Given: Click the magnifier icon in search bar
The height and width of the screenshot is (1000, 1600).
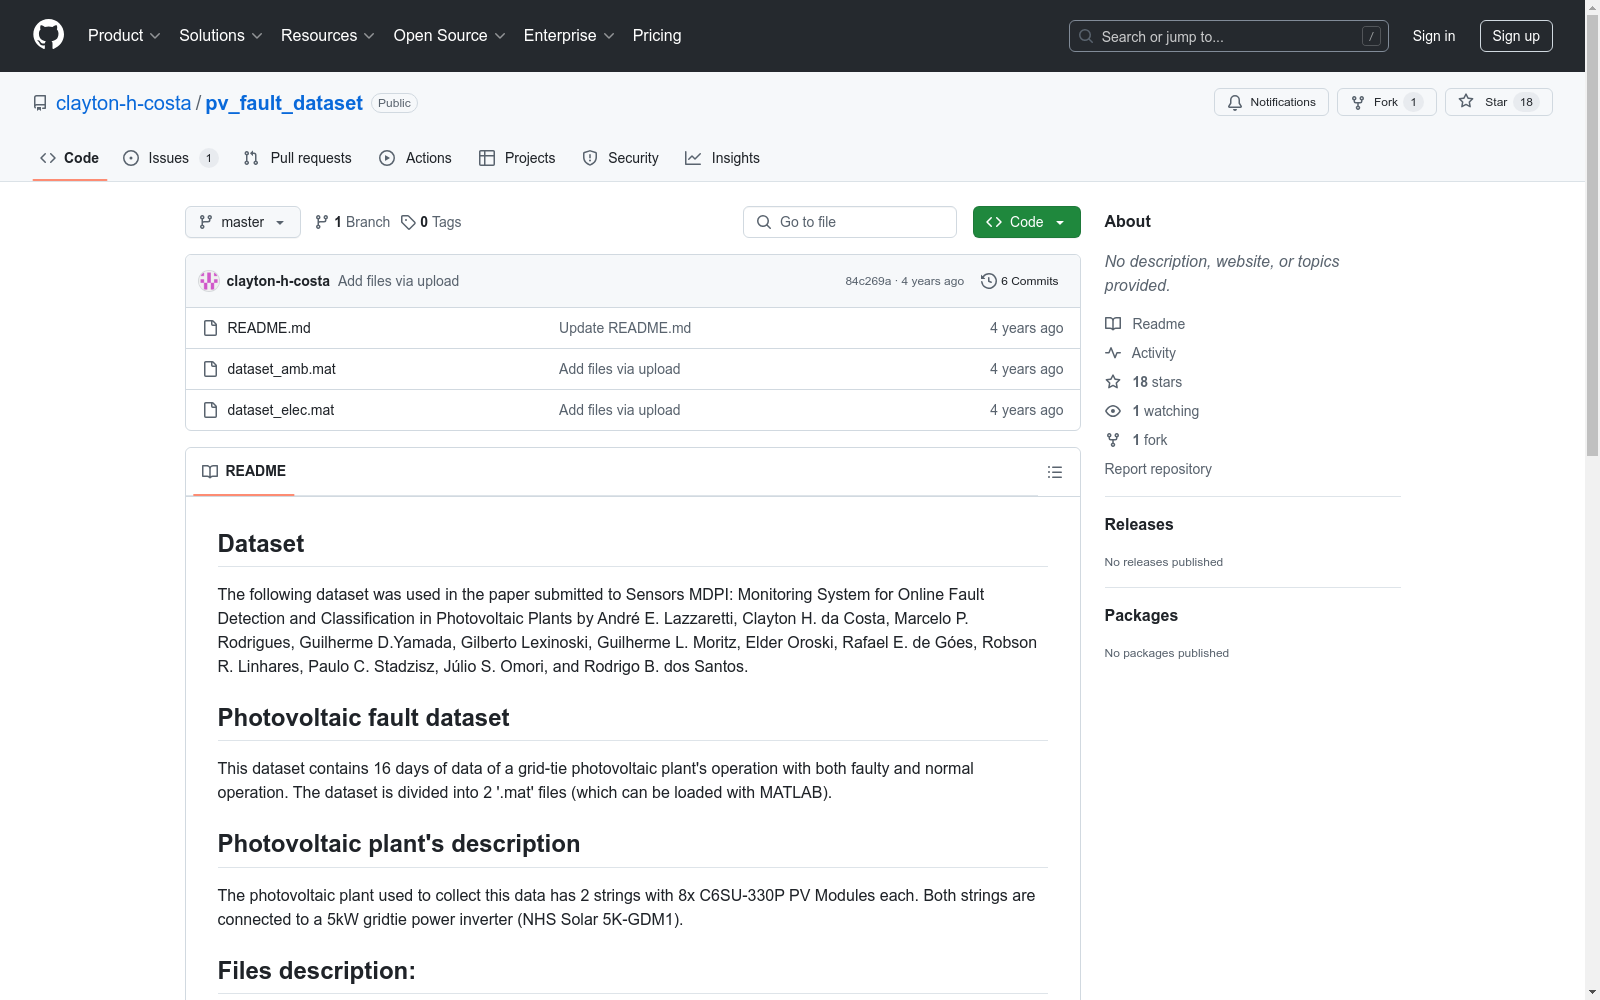Looking at the screenshot, I should pos(1086,36).
